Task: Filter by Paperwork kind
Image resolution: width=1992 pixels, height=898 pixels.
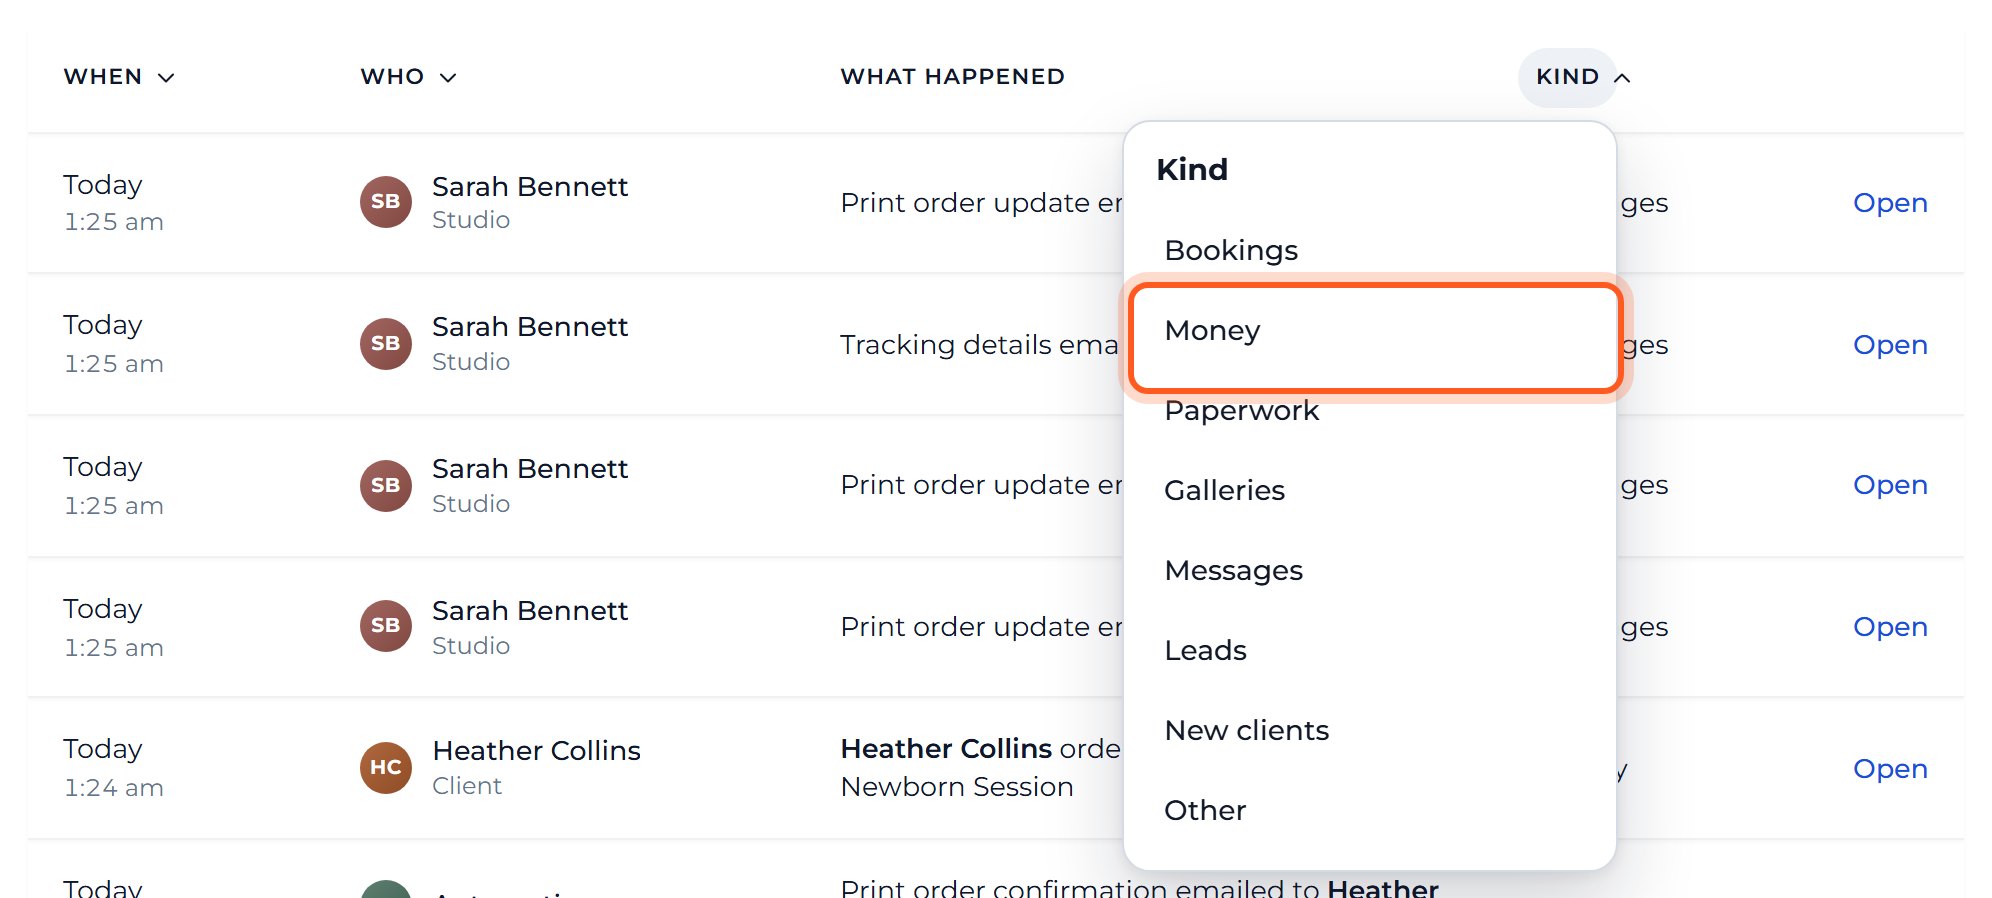Action: [x=1370, y=411]
